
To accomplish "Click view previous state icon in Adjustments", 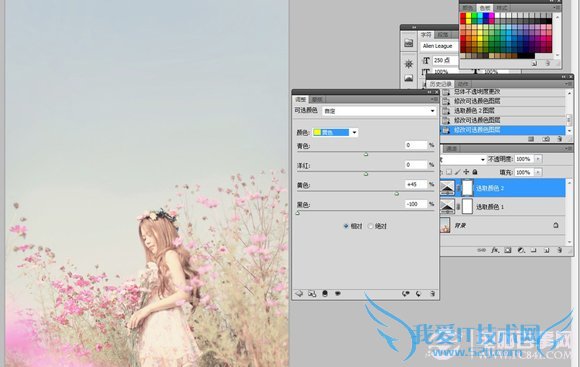I will pos(406,294).
